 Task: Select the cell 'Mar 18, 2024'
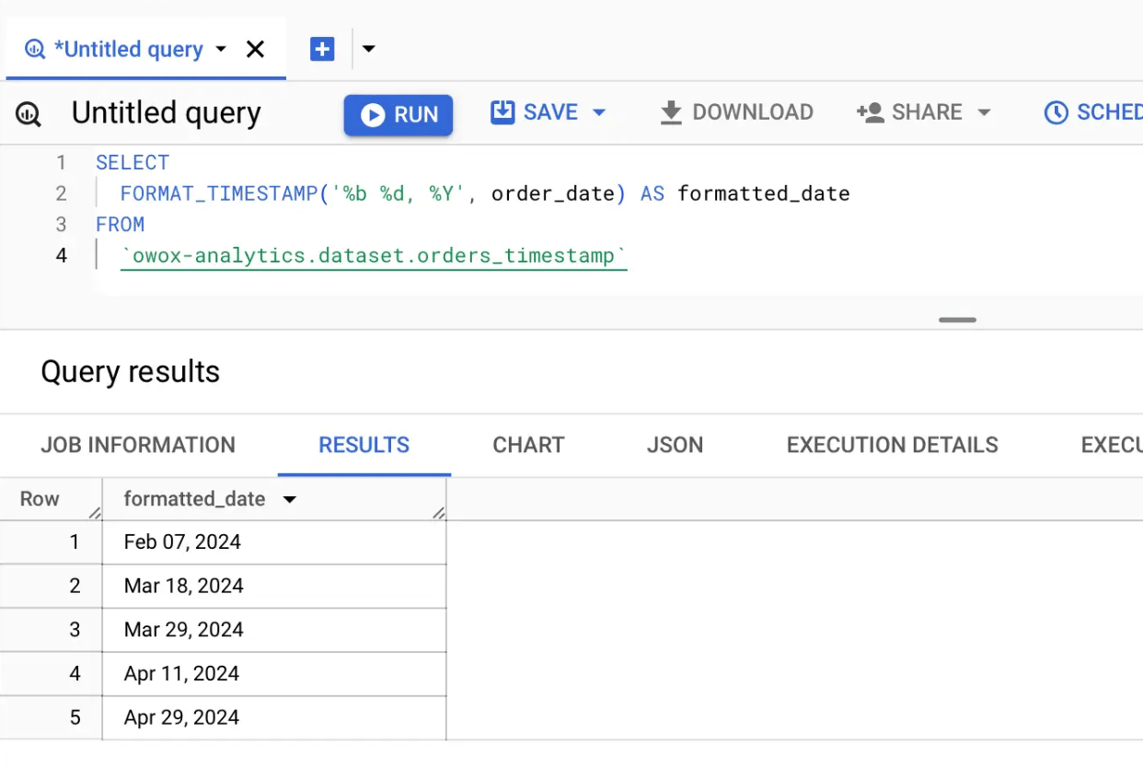click(274, 586)
